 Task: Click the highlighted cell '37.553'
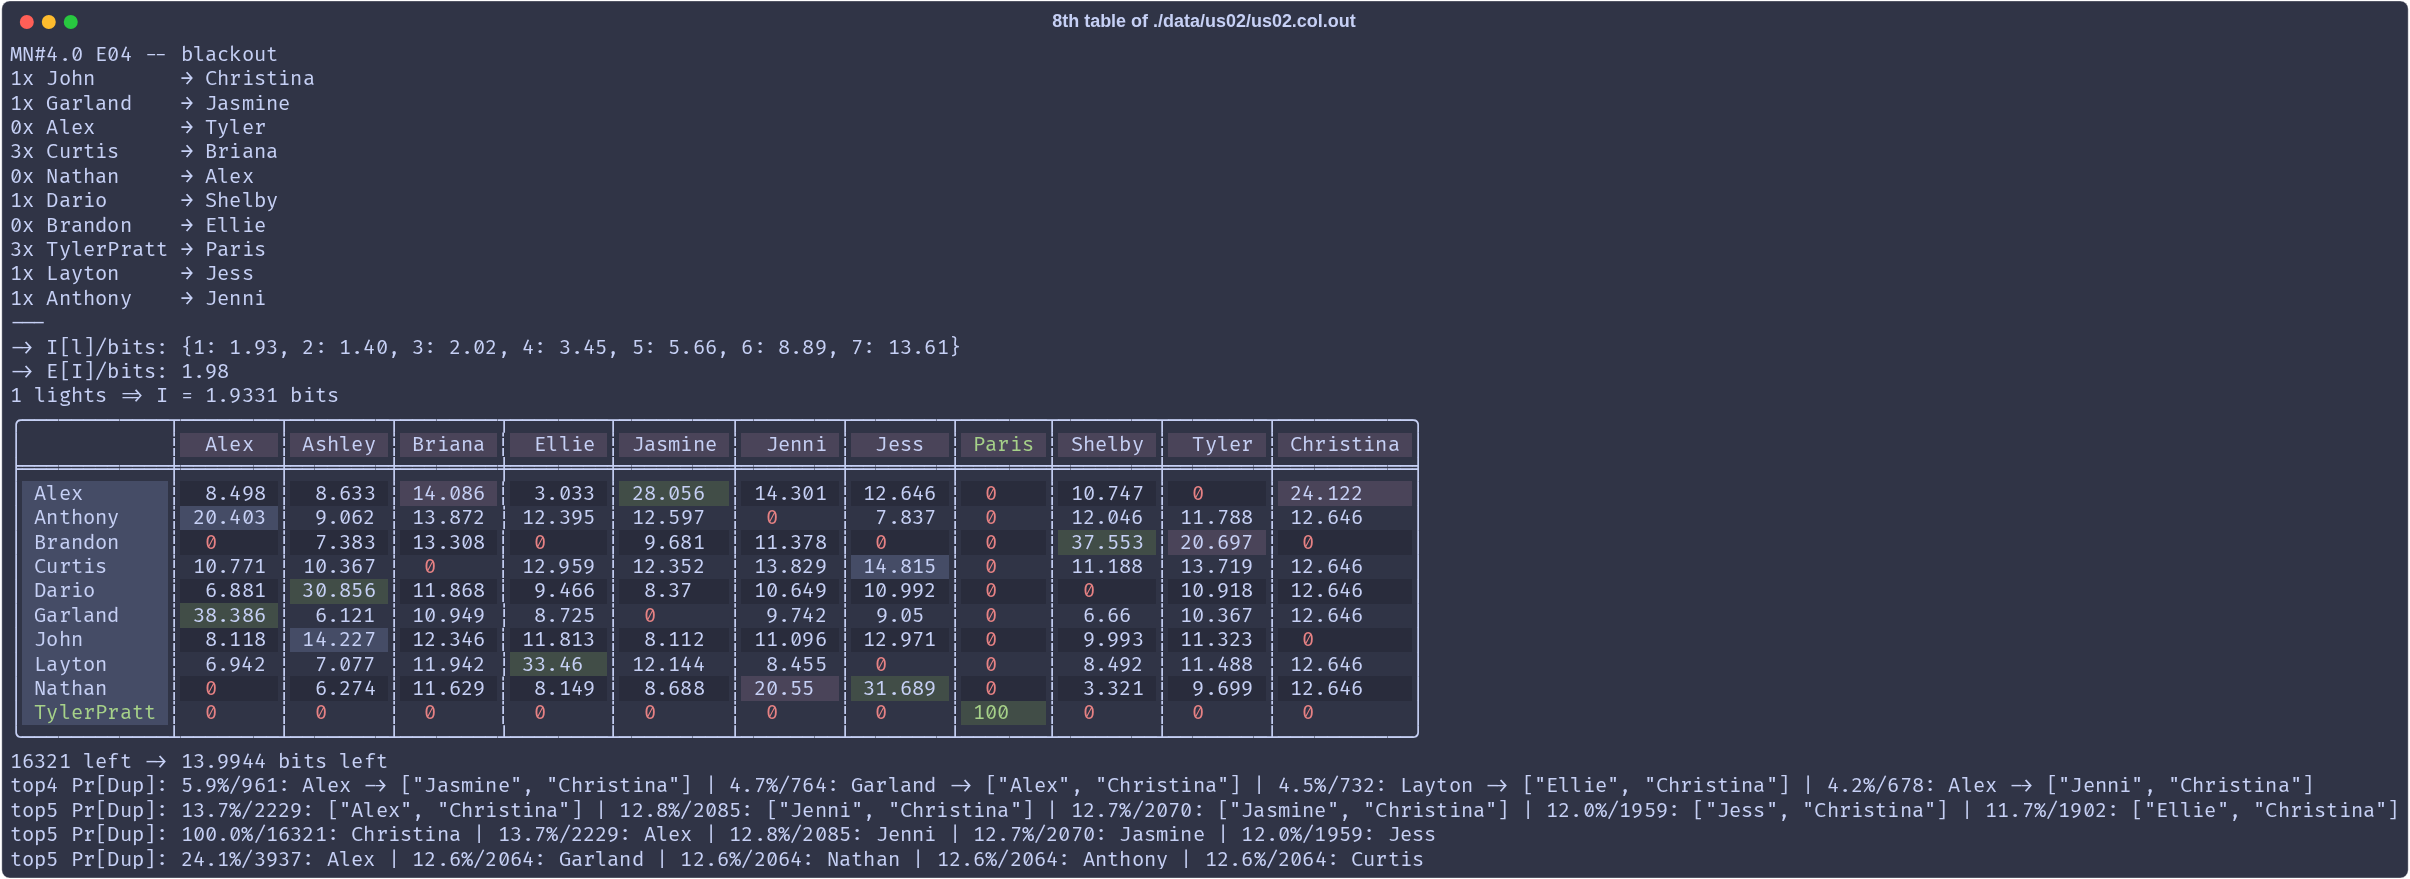[1107, 542]
